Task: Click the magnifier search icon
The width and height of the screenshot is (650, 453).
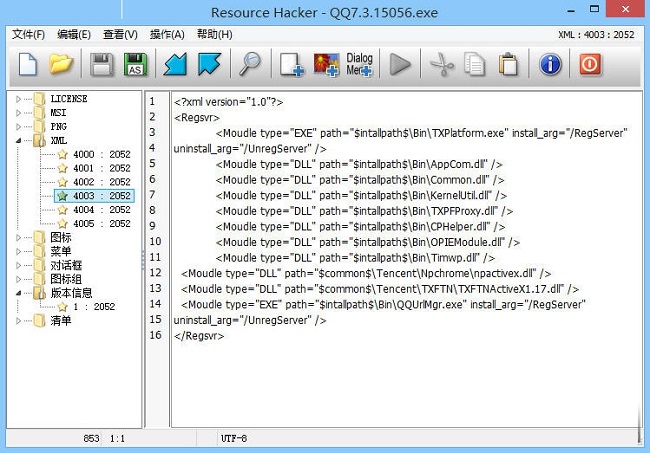Action: click(248, 65)
